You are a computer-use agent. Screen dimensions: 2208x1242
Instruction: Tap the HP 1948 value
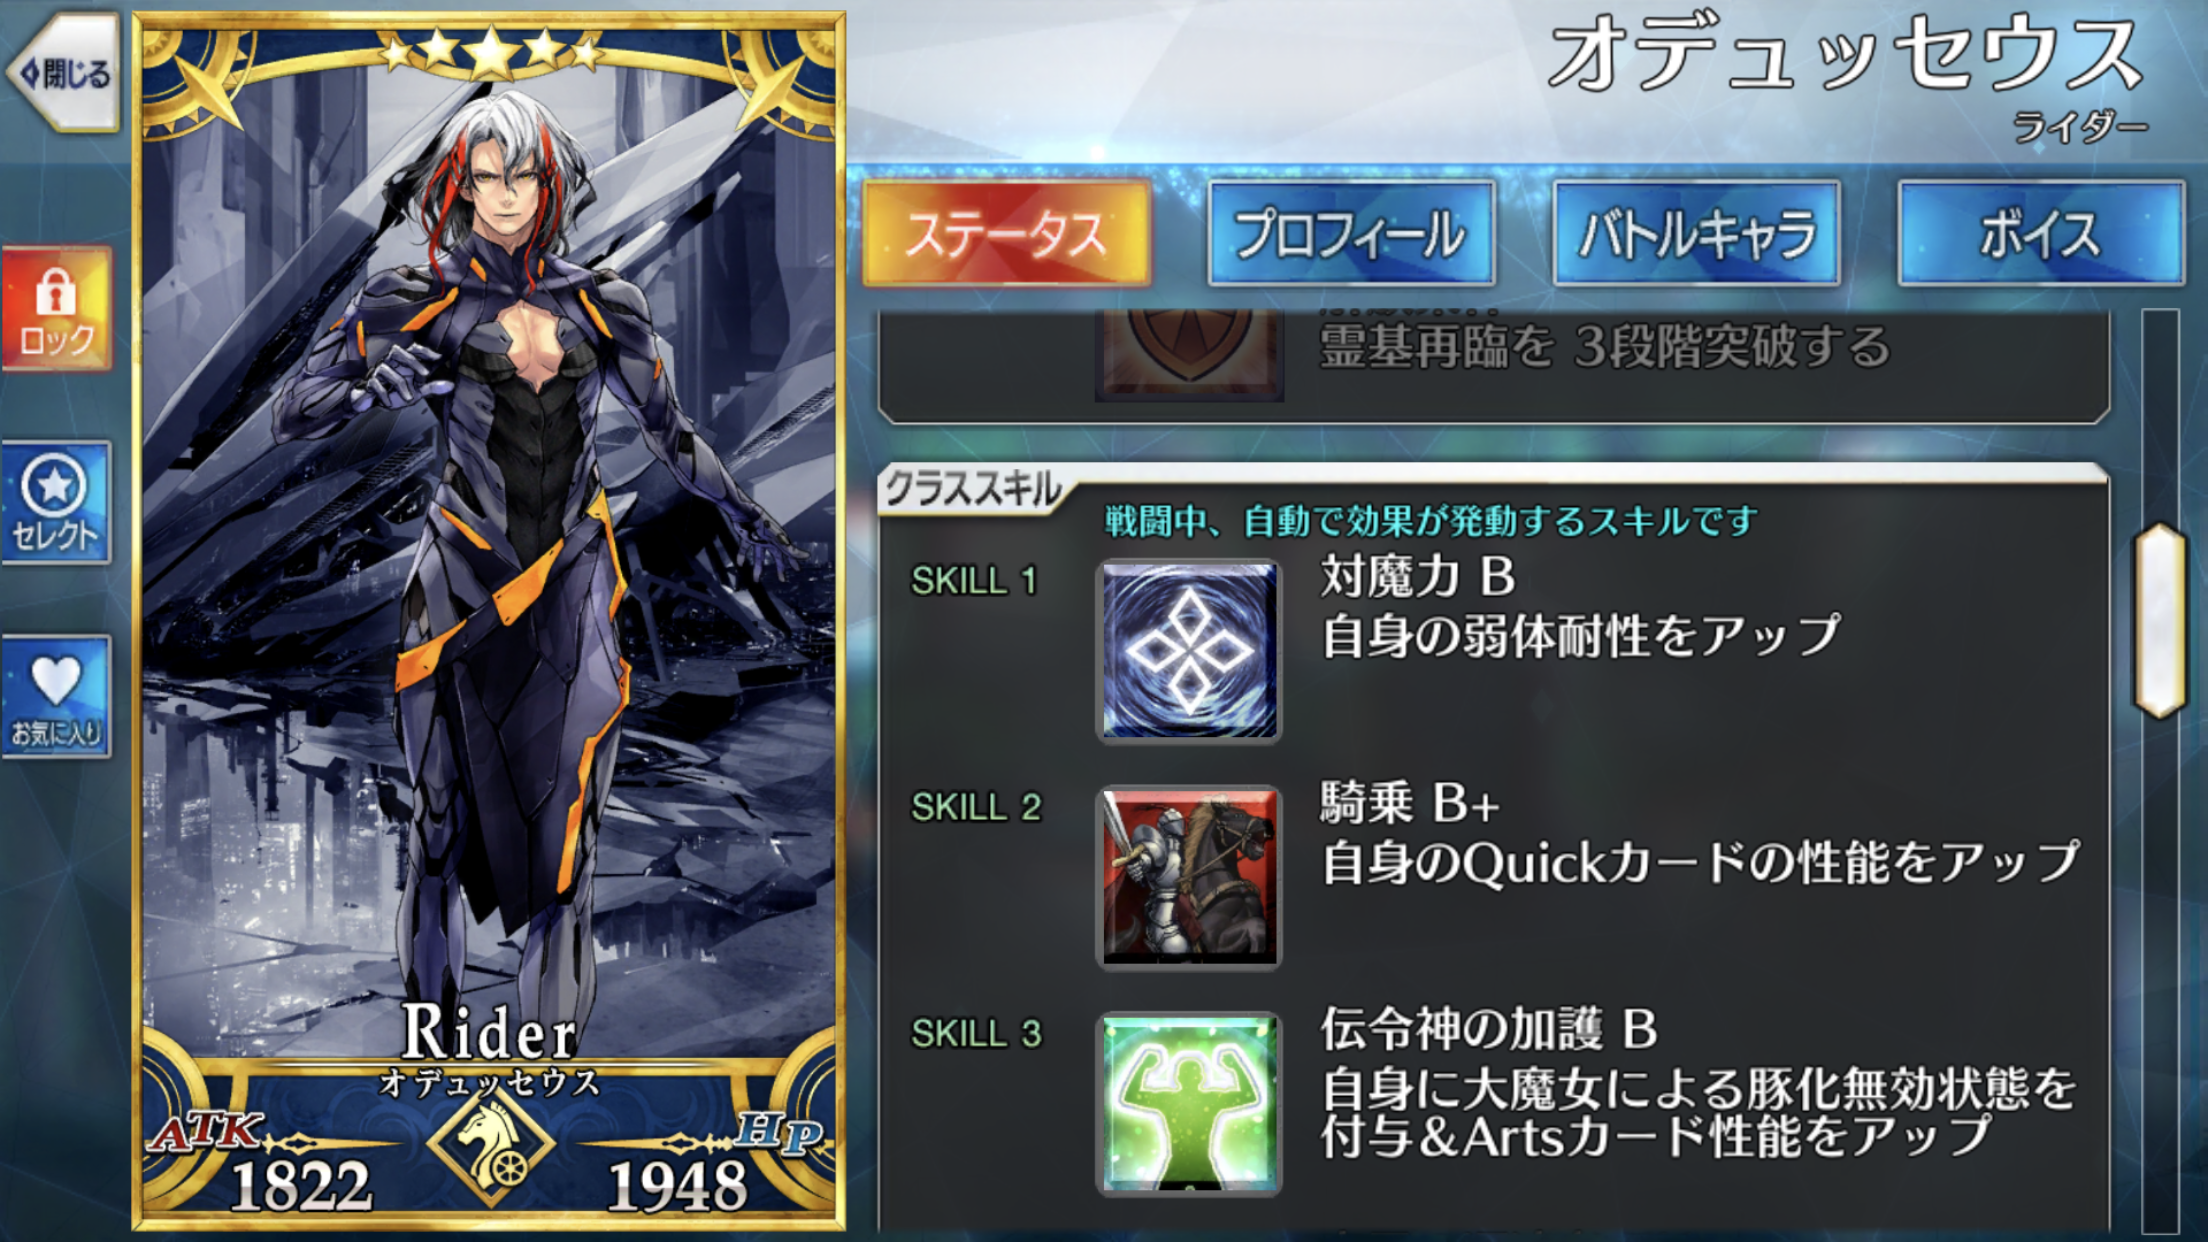click(x=677, y=1186)
